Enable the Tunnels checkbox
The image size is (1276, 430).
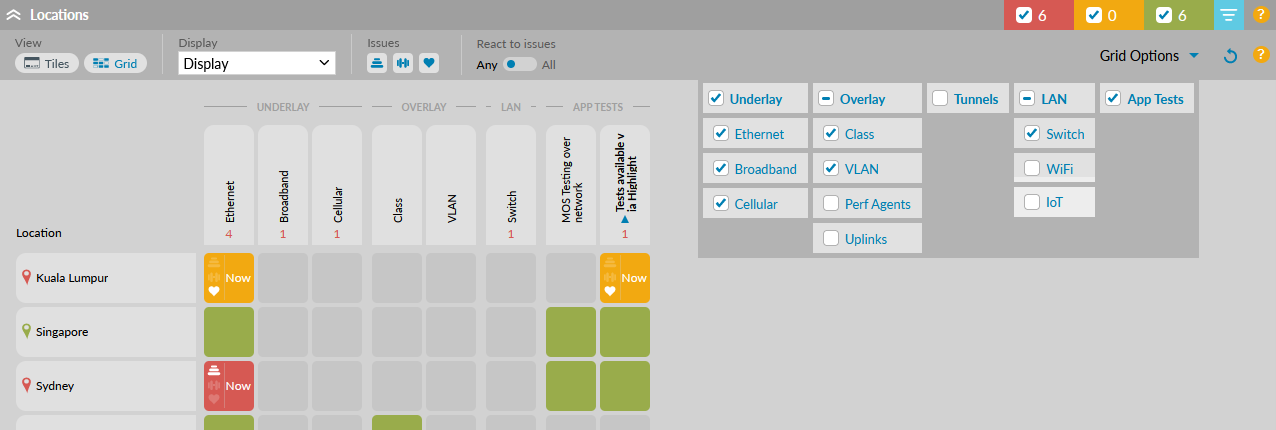[941, 99]
